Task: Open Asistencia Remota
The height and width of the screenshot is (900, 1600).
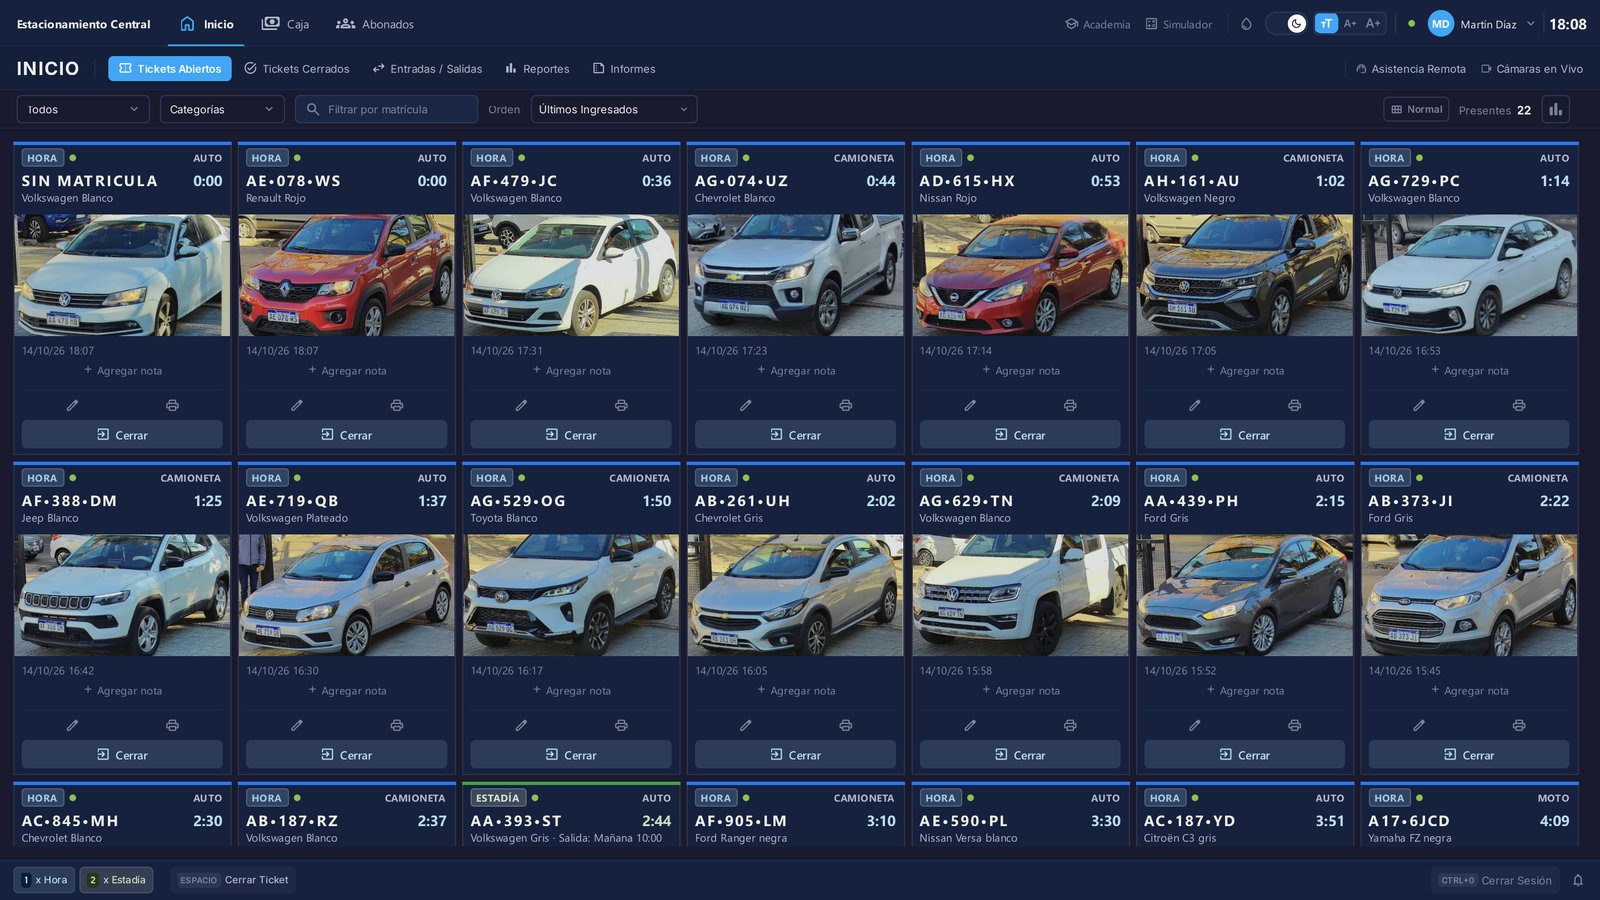Action: [1411, 69]
